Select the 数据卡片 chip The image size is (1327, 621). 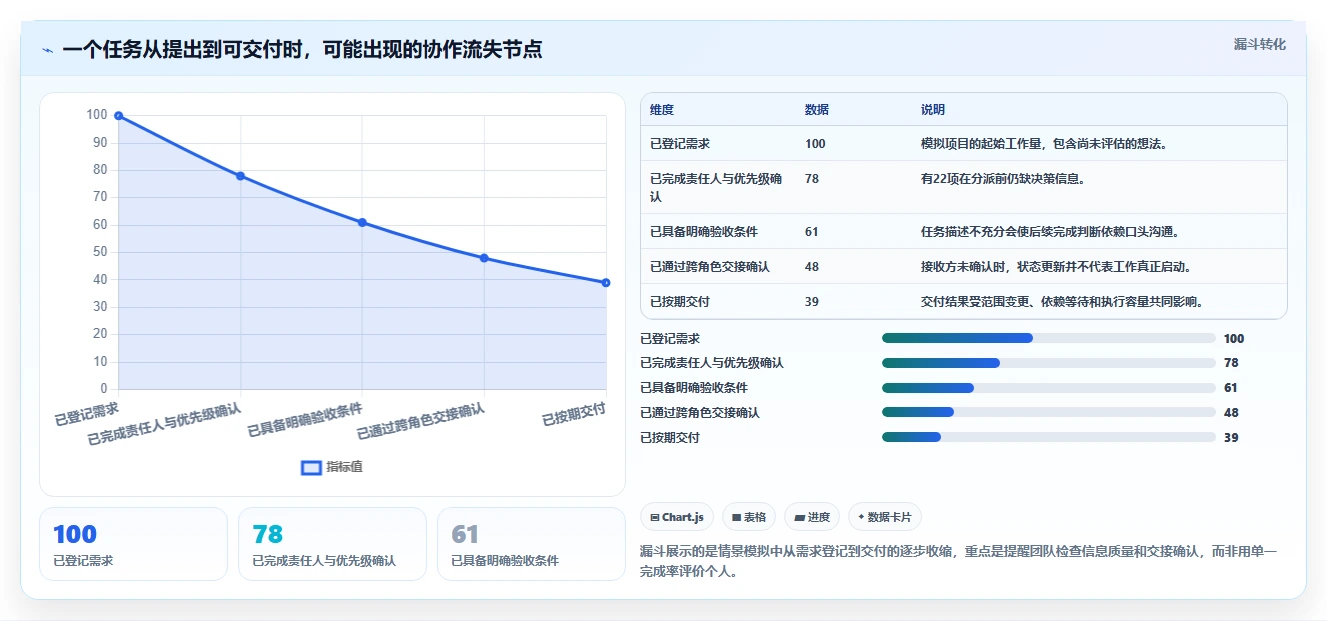pos(885,517)
